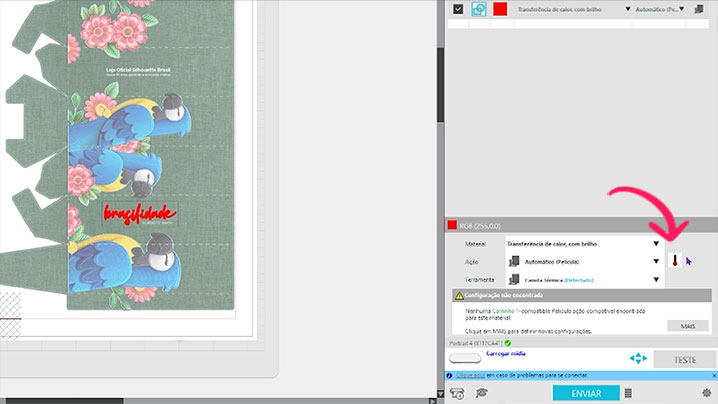Click the TESTE button
This screenshot has height=404, width=718.
coord(685,360)
